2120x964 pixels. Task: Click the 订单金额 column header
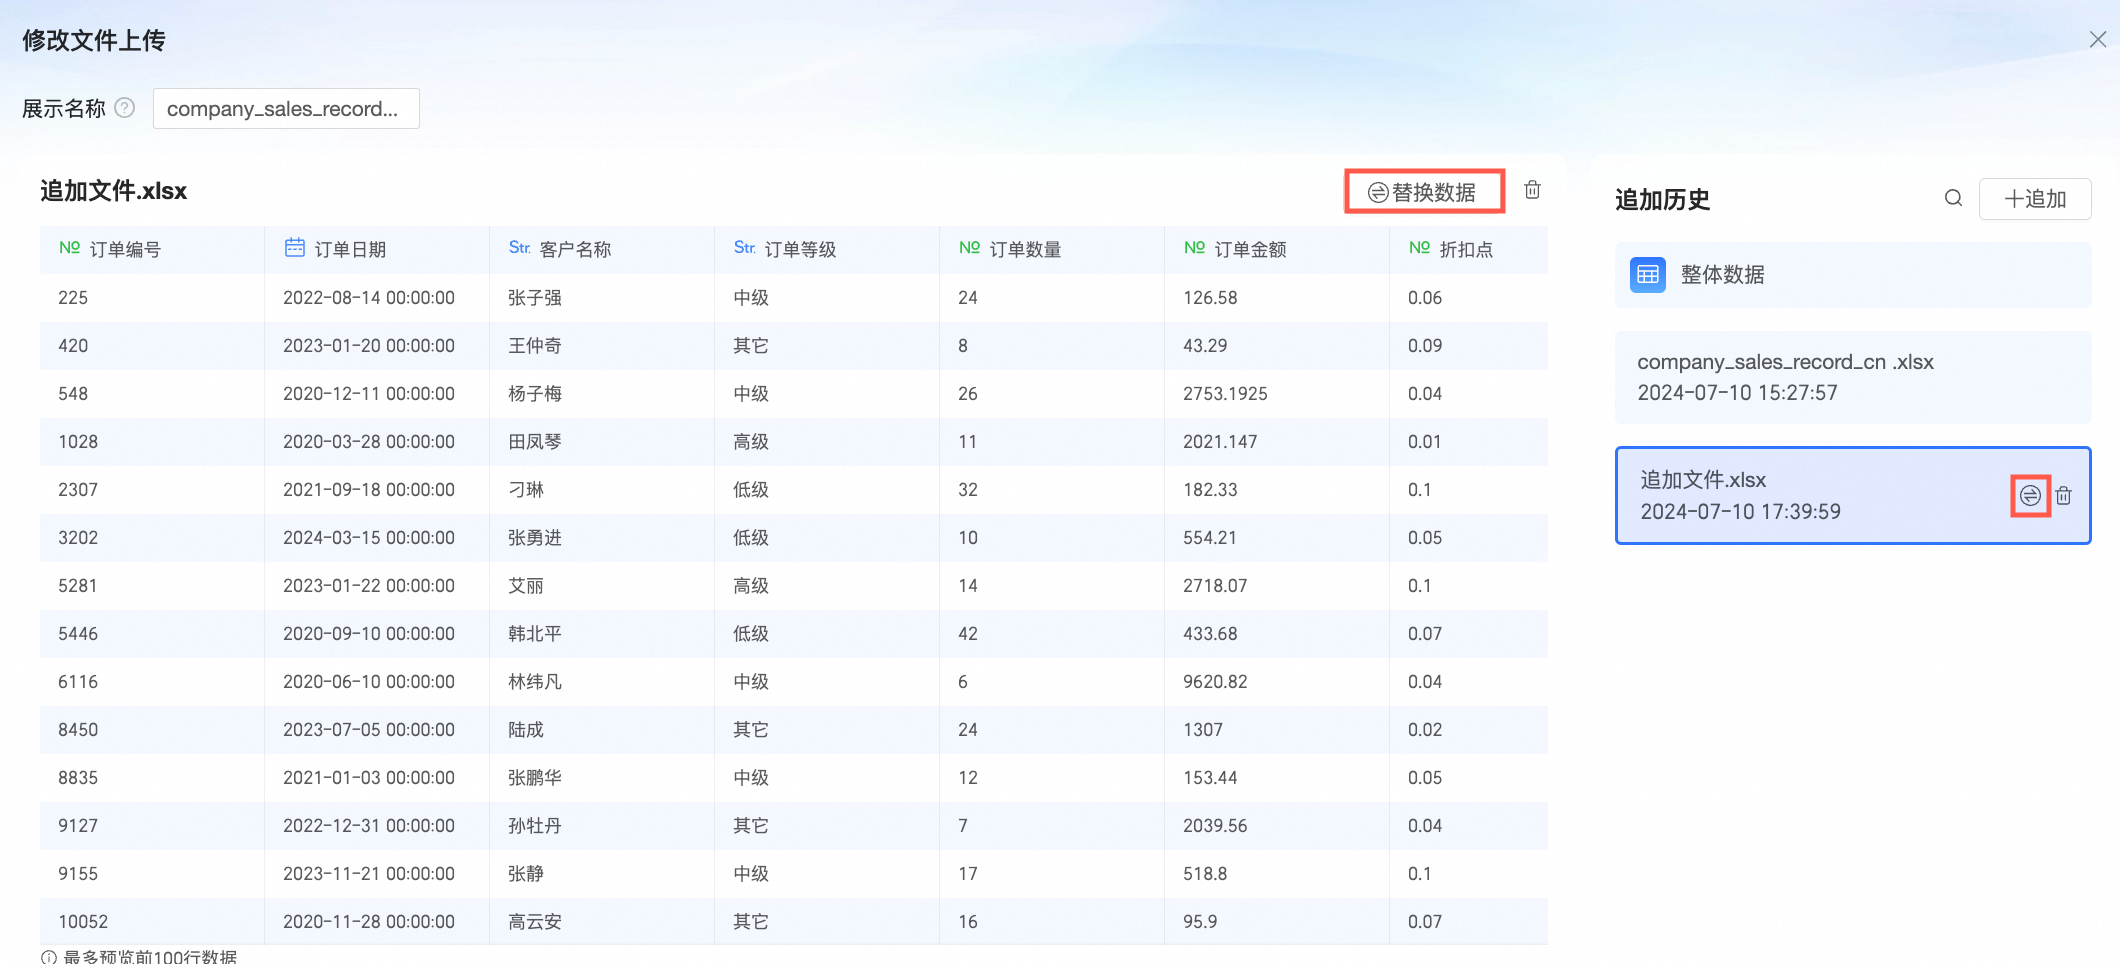click(1277, 249)
